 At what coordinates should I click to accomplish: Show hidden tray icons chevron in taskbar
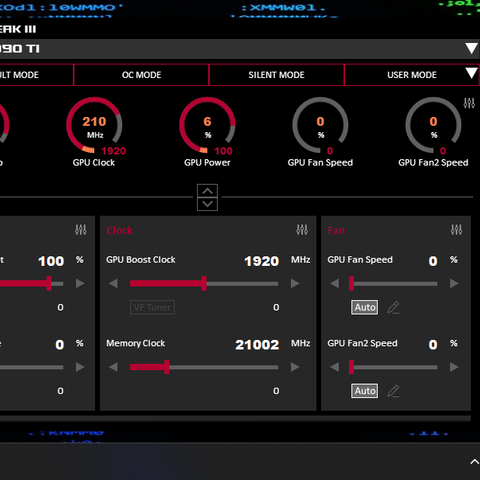pyautogui.click(x=474, y=462)
